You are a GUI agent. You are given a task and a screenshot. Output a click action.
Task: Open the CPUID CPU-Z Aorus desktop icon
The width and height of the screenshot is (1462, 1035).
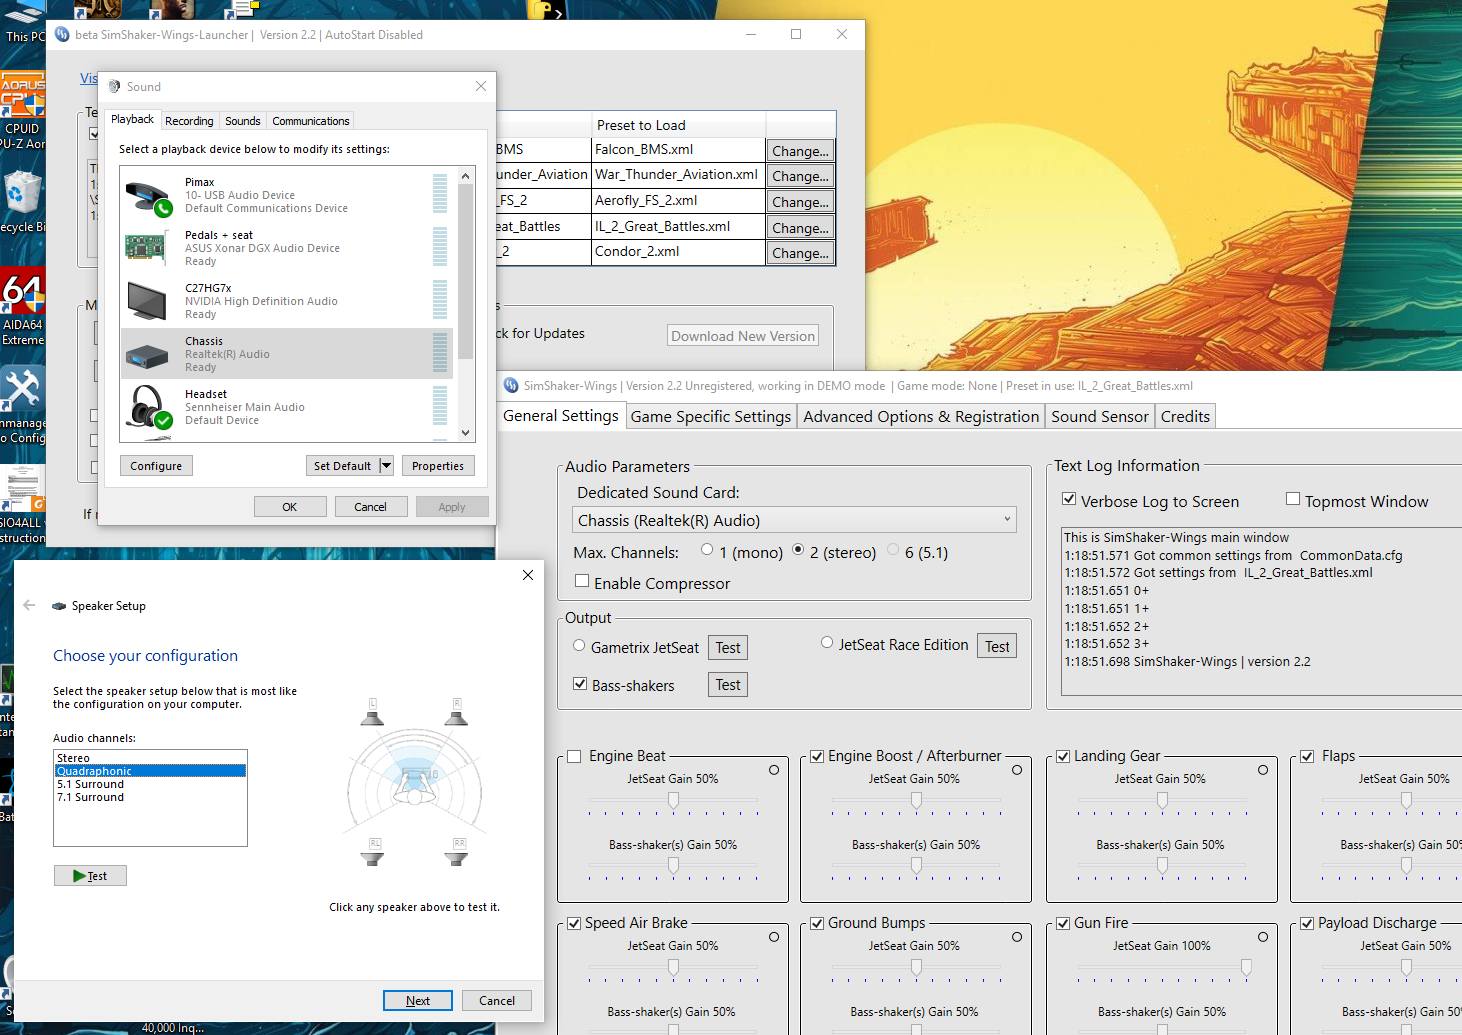point(22,110)
